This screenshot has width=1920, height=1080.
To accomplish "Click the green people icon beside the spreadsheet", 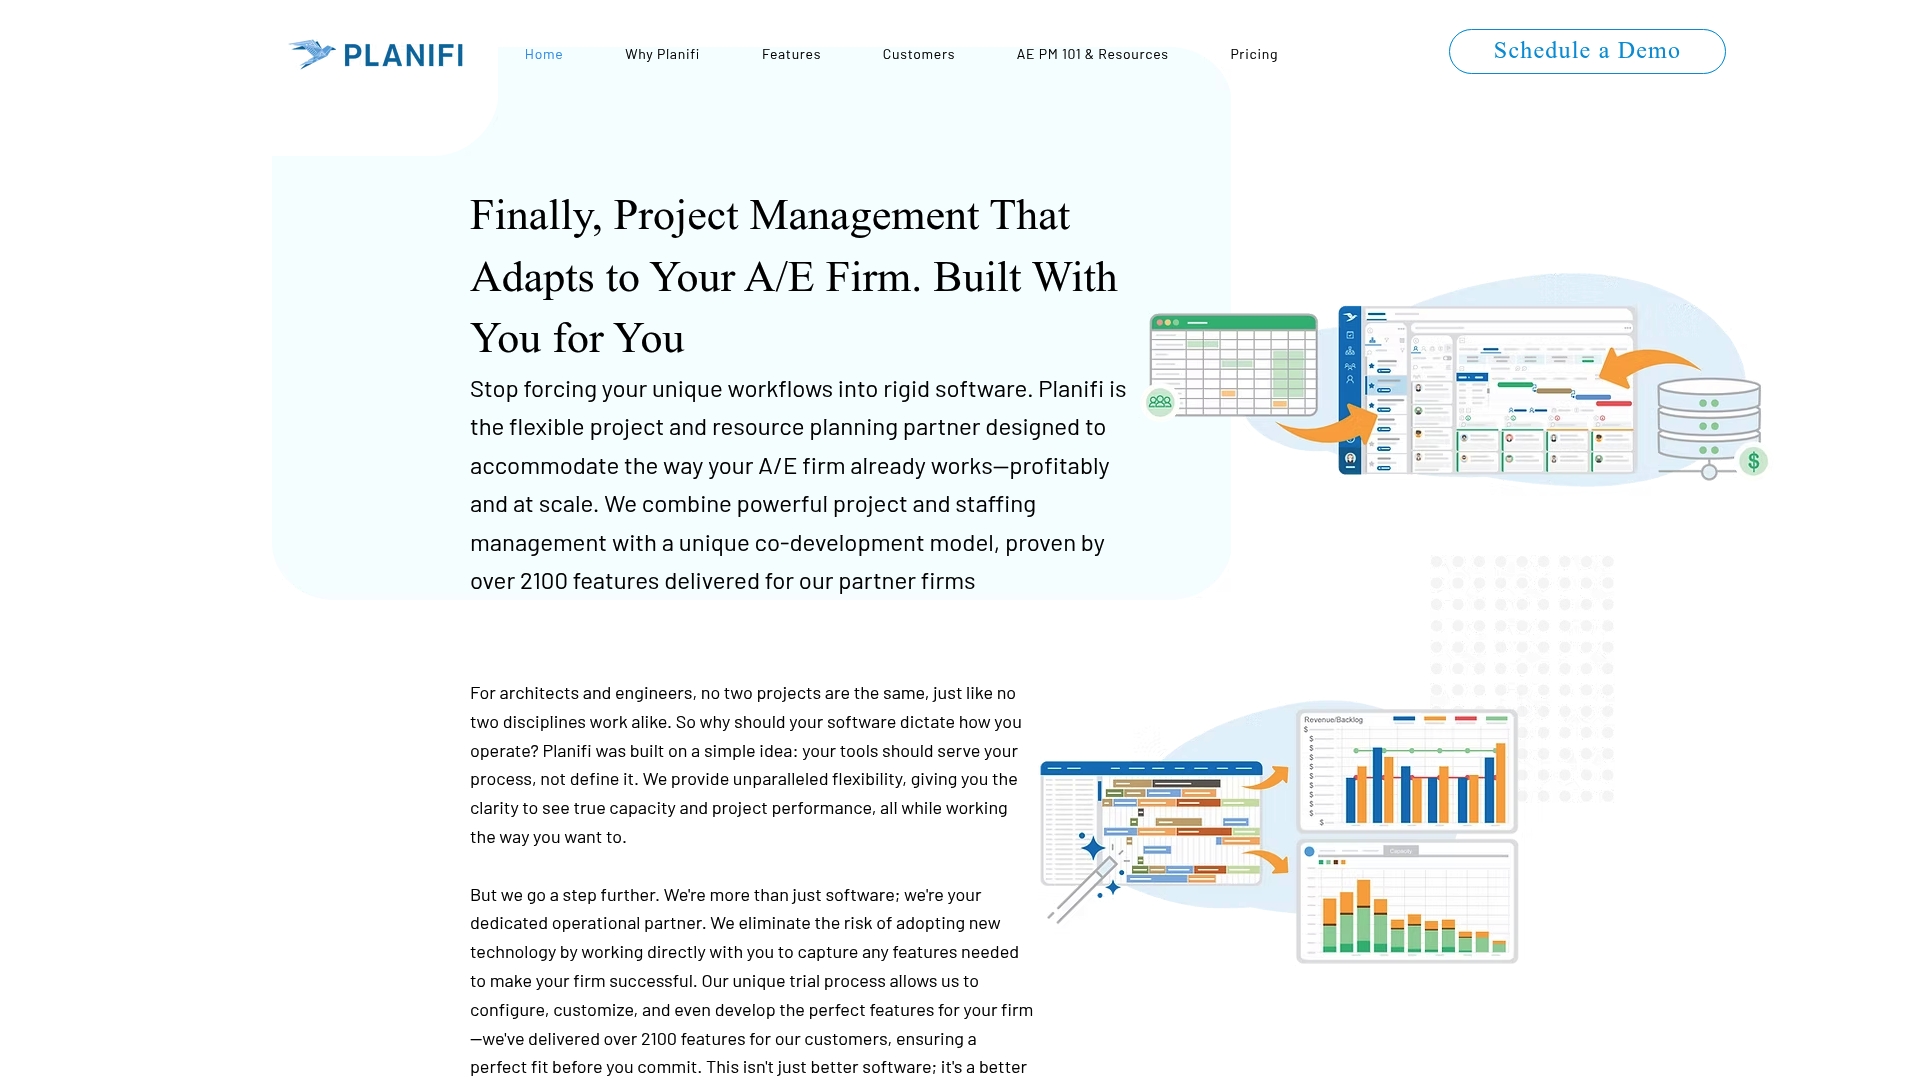I will coord(1160,402).
